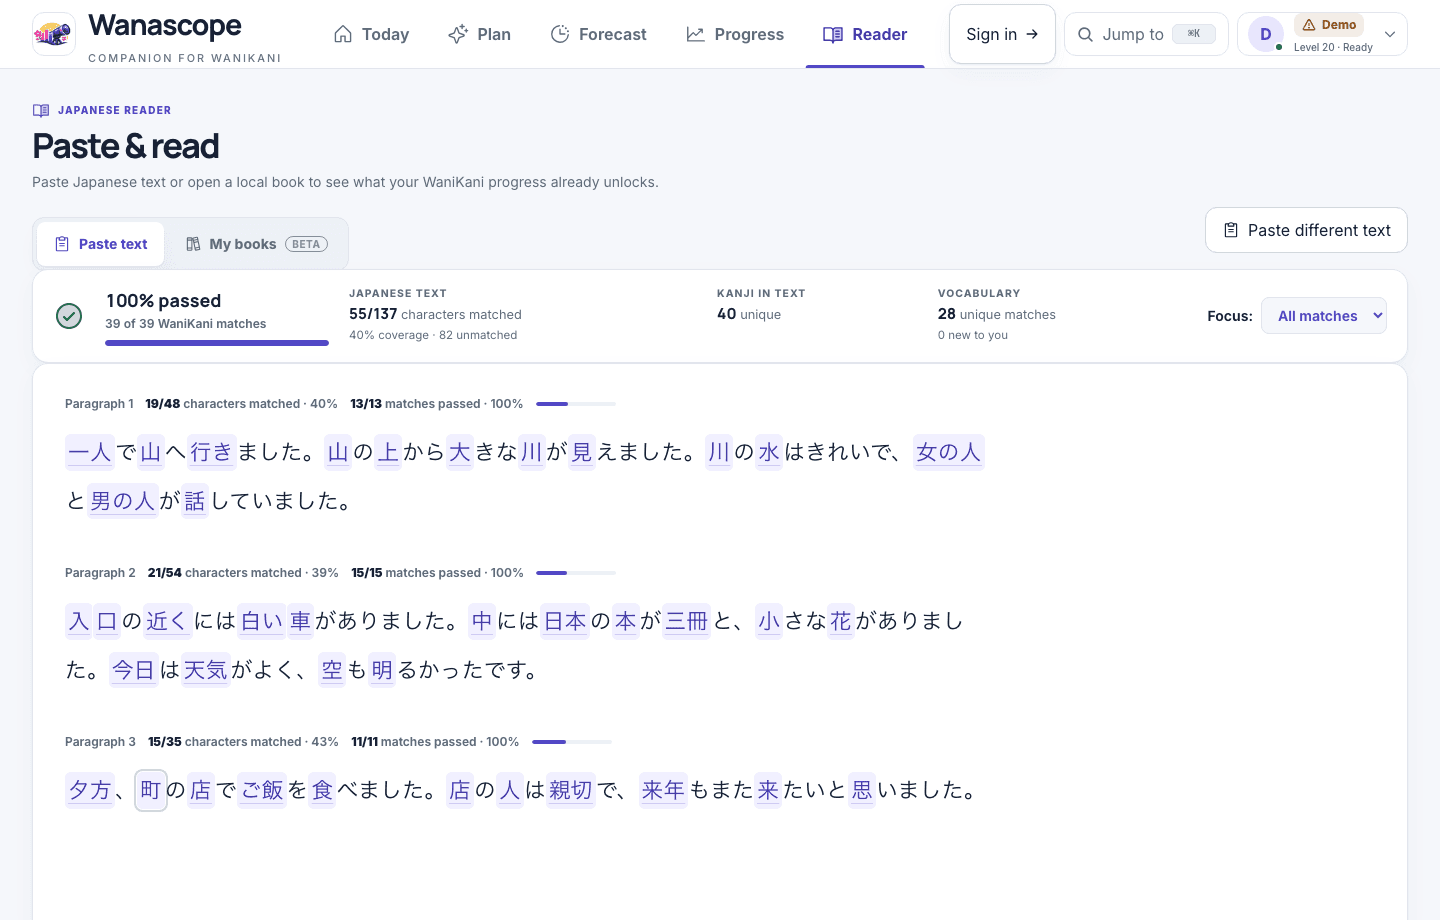Select the kanji 大 in paragraph 1
The width and height of the screenshot is (1440, 920).
(x=460, y=452)
